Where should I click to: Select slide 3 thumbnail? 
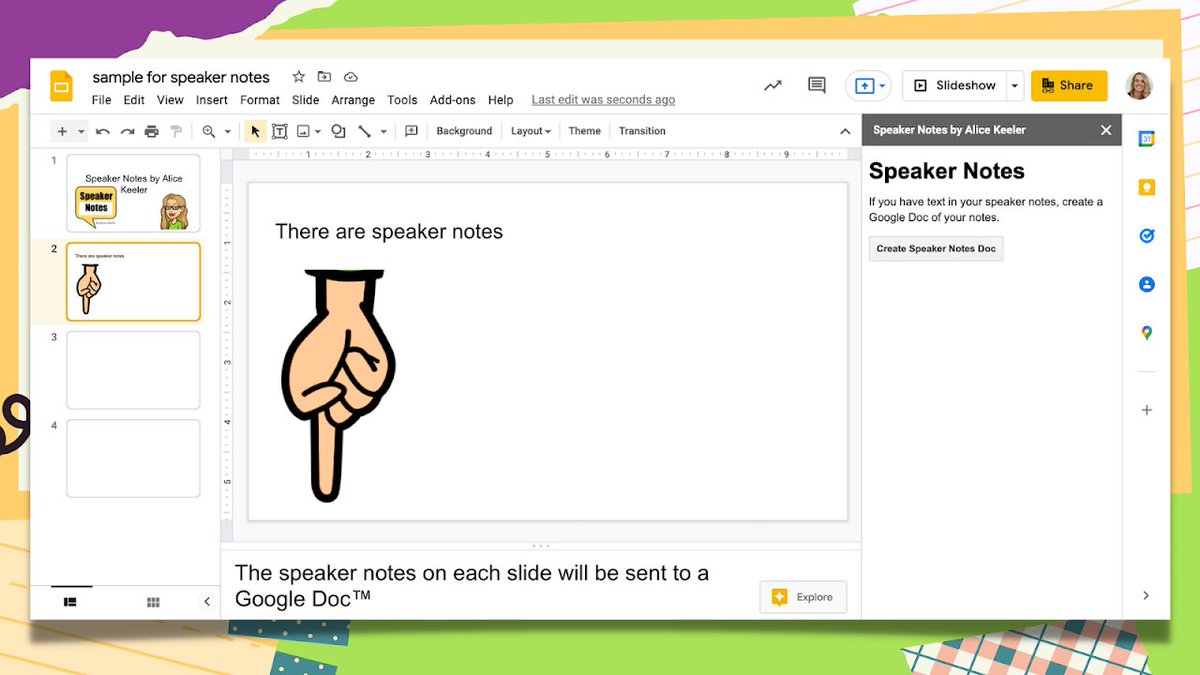point(133,369)
